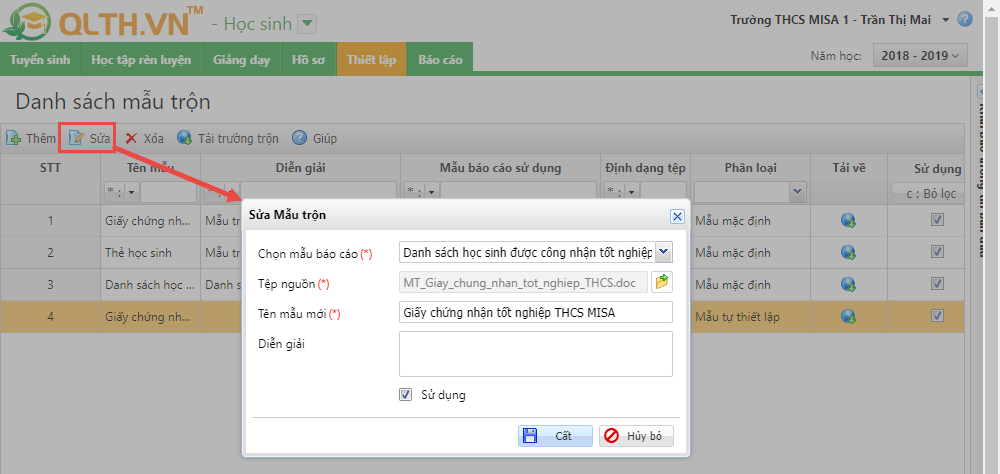Browse source file with folder icon
Viewport: 1000px width, 474px height.
point(661,282)
